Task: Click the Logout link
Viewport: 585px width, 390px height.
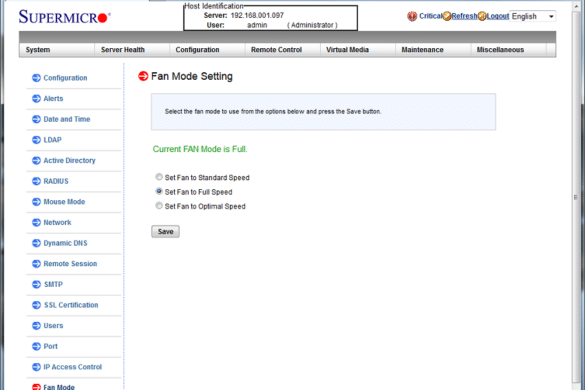Action: click(x=498, y=16)
